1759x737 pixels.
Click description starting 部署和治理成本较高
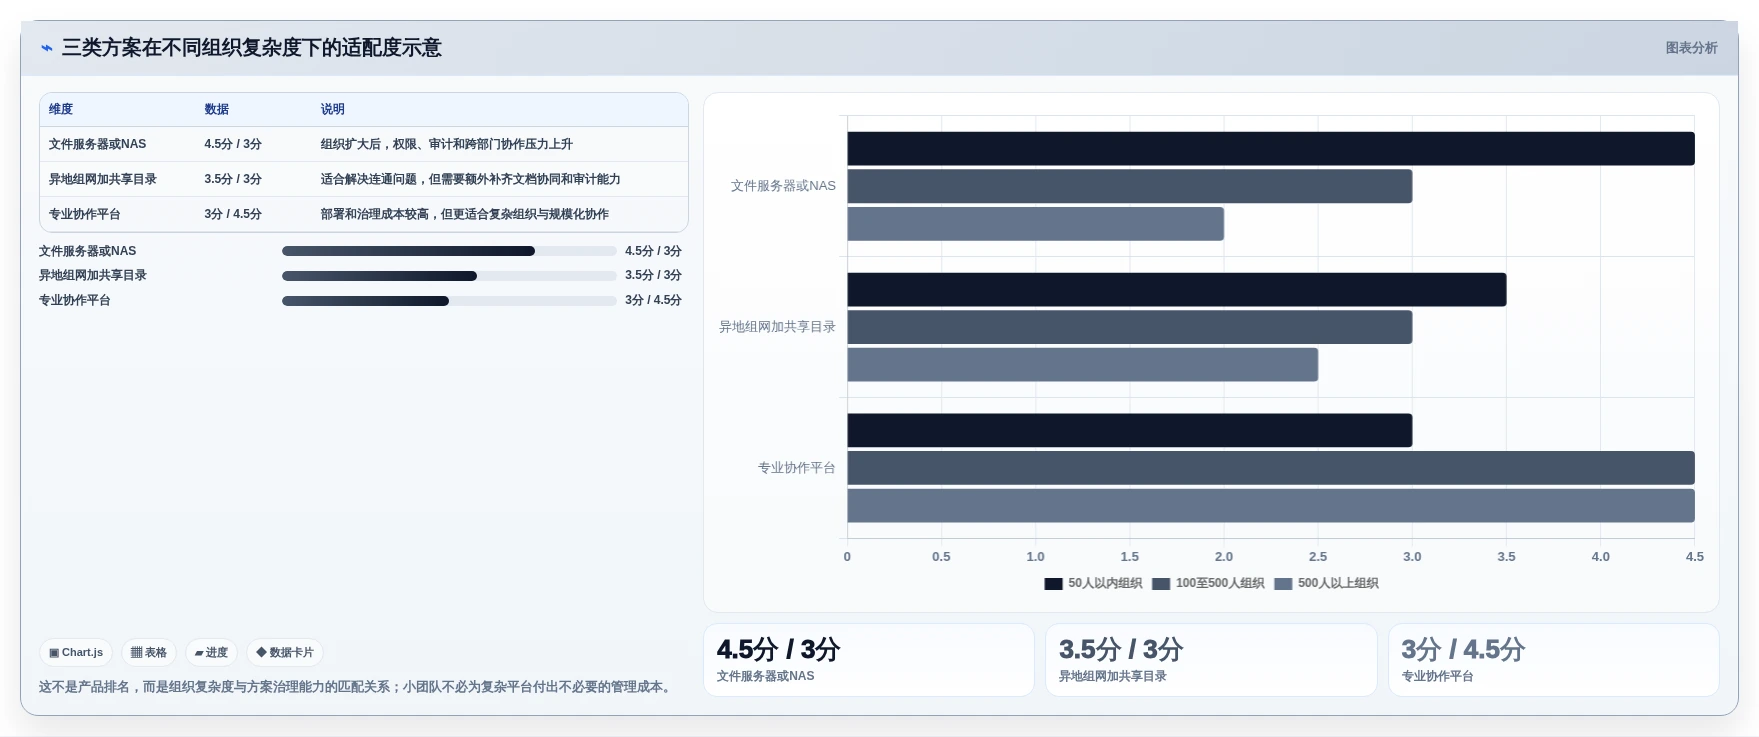coord(465,214)
